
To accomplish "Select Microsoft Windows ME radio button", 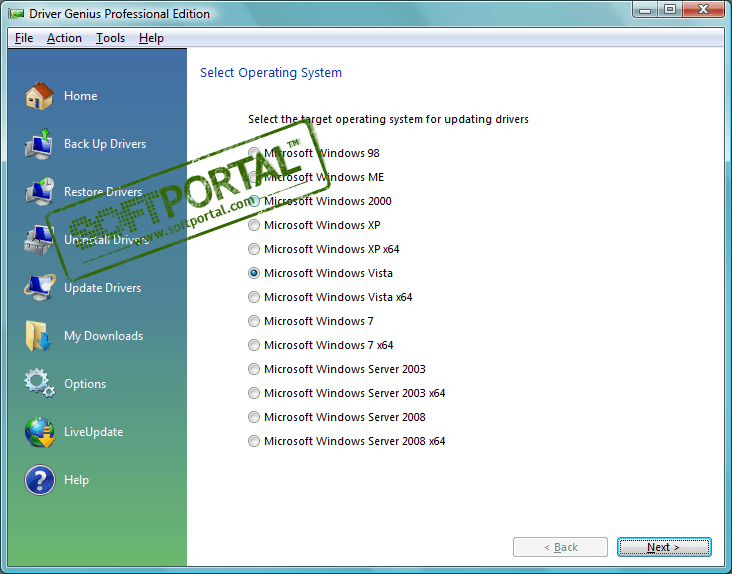I will (254, 177).
